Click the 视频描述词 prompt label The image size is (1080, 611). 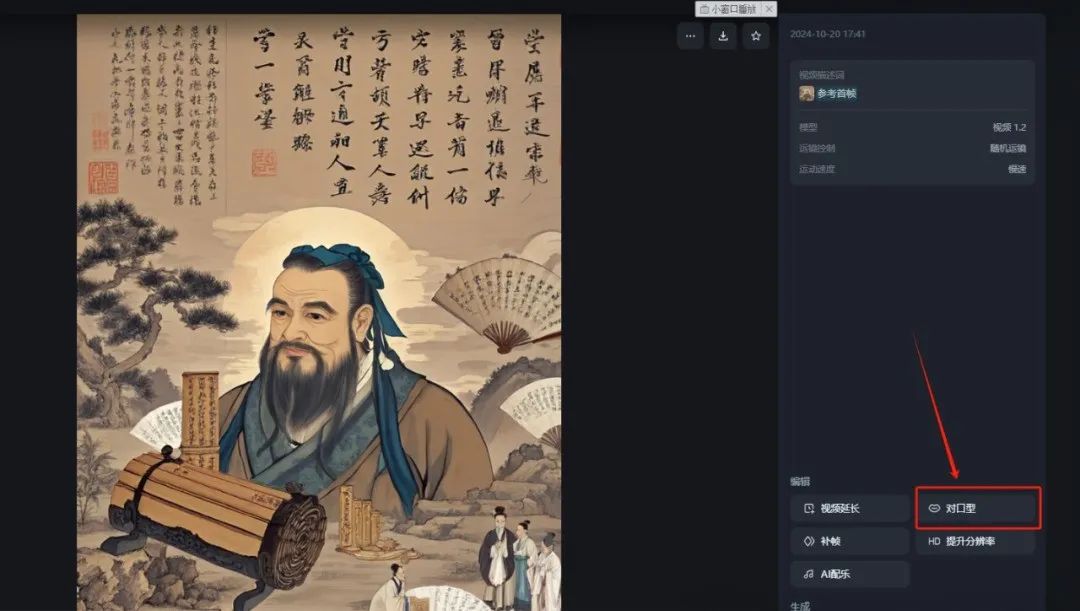click(822, 74)
